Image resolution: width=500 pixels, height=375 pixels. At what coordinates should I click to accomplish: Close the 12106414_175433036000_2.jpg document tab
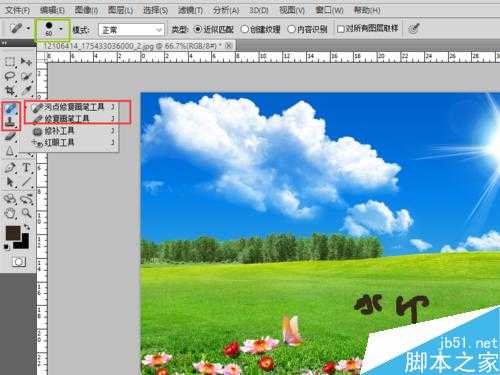click(x=229, y=46)
